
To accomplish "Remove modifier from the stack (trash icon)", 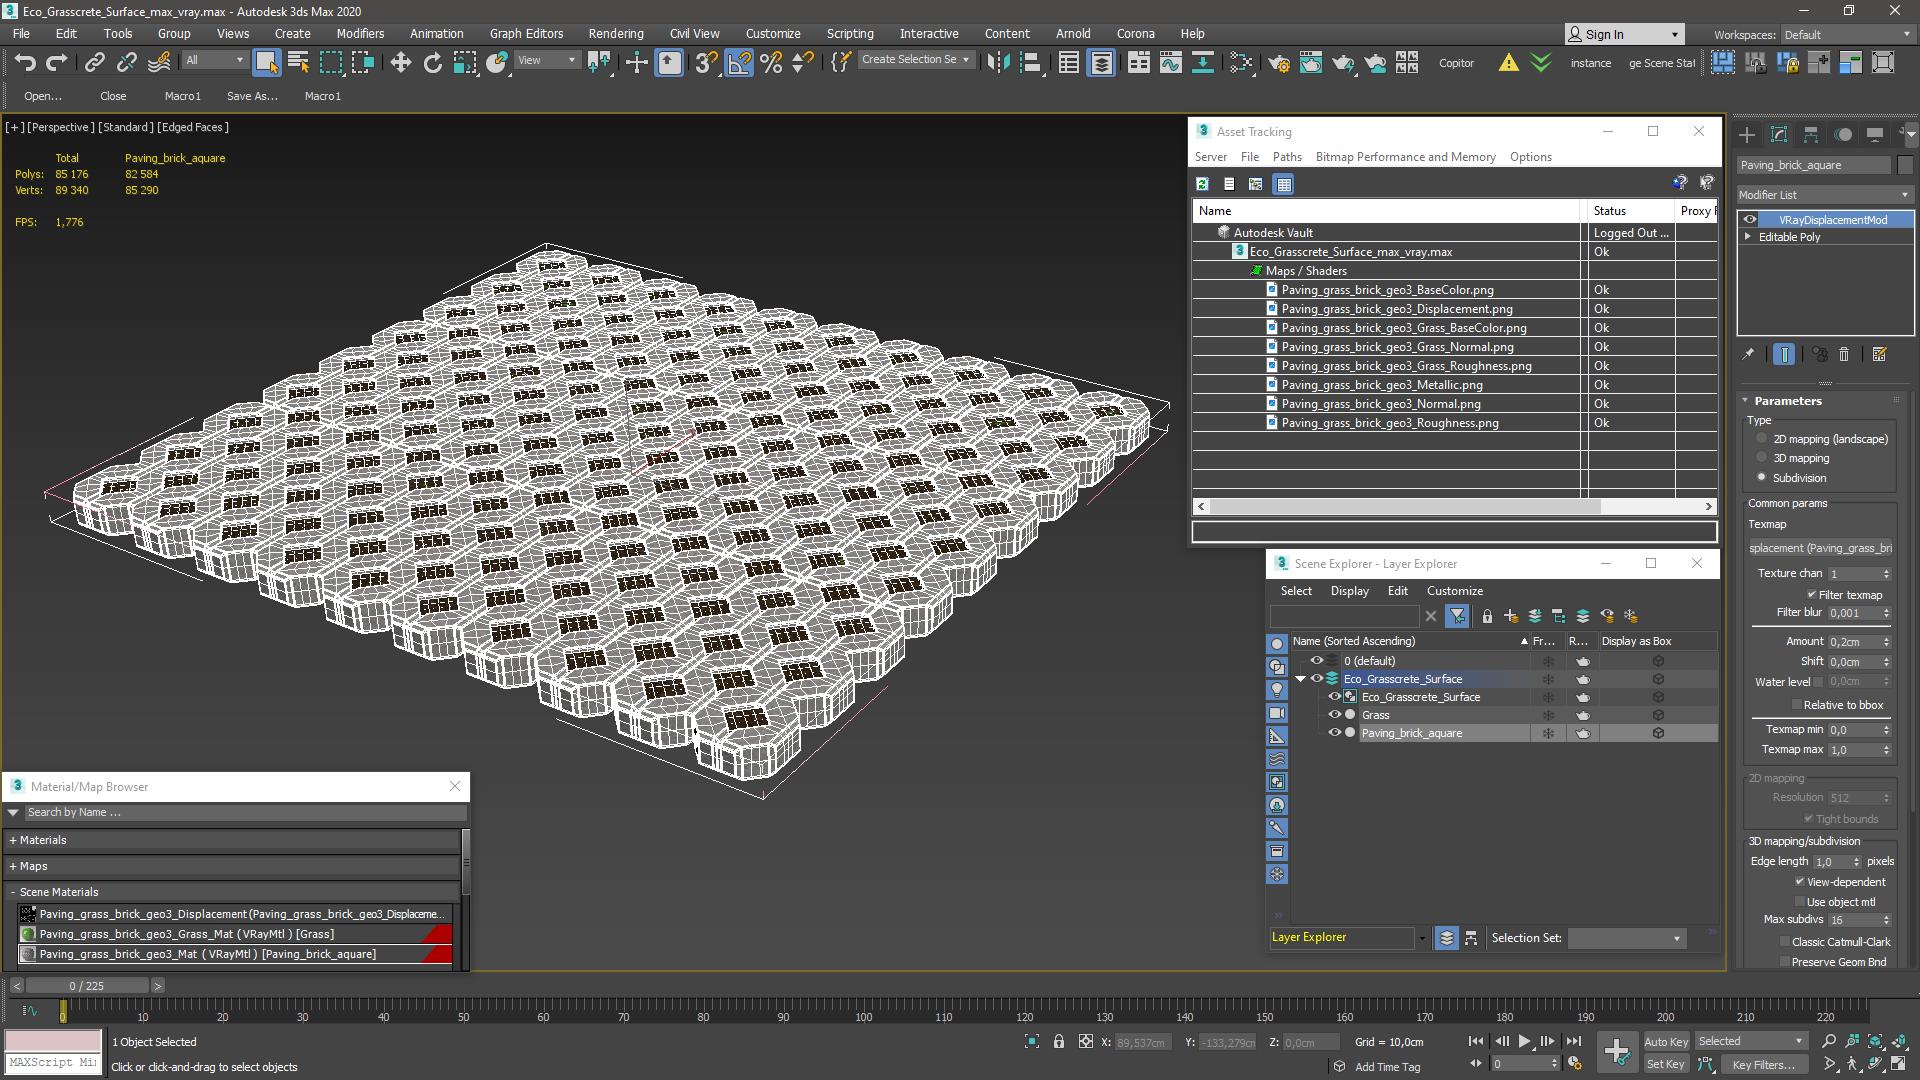I will click(x=1844, y=354).
